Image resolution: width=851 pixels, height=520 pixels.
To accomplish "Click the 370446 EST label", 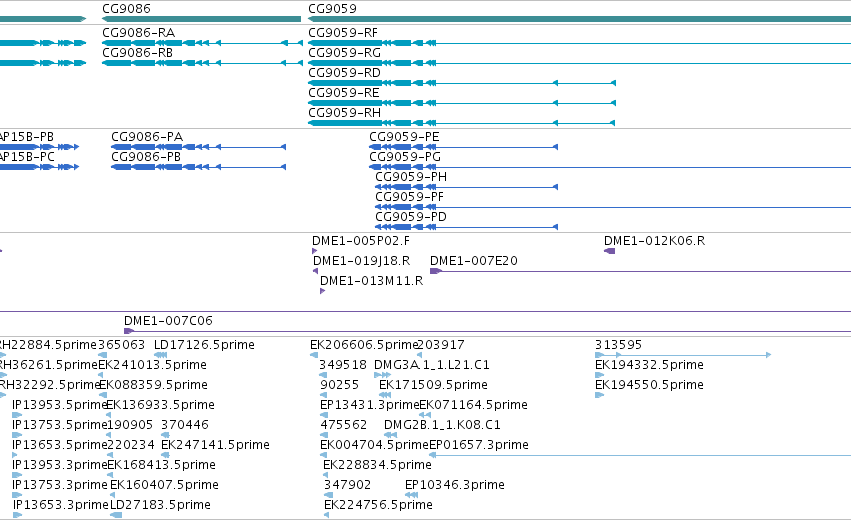I will [x=185, y=425].
